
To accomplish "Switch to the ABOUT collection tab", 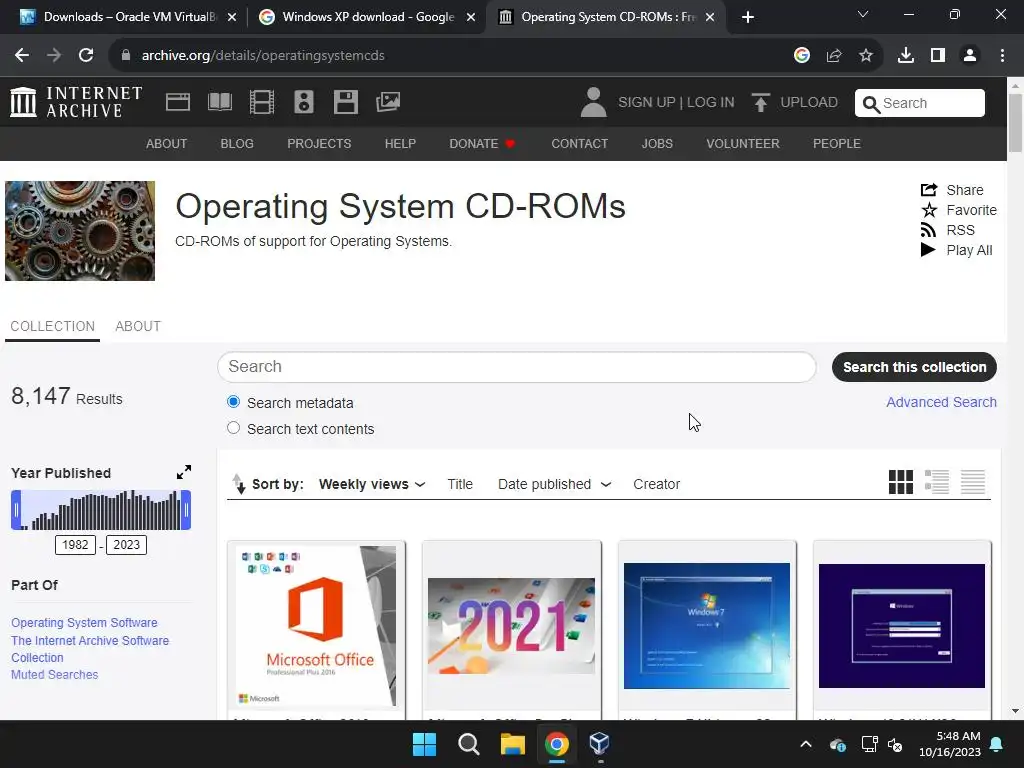I will pyautogui.click(x=138, y=326).
